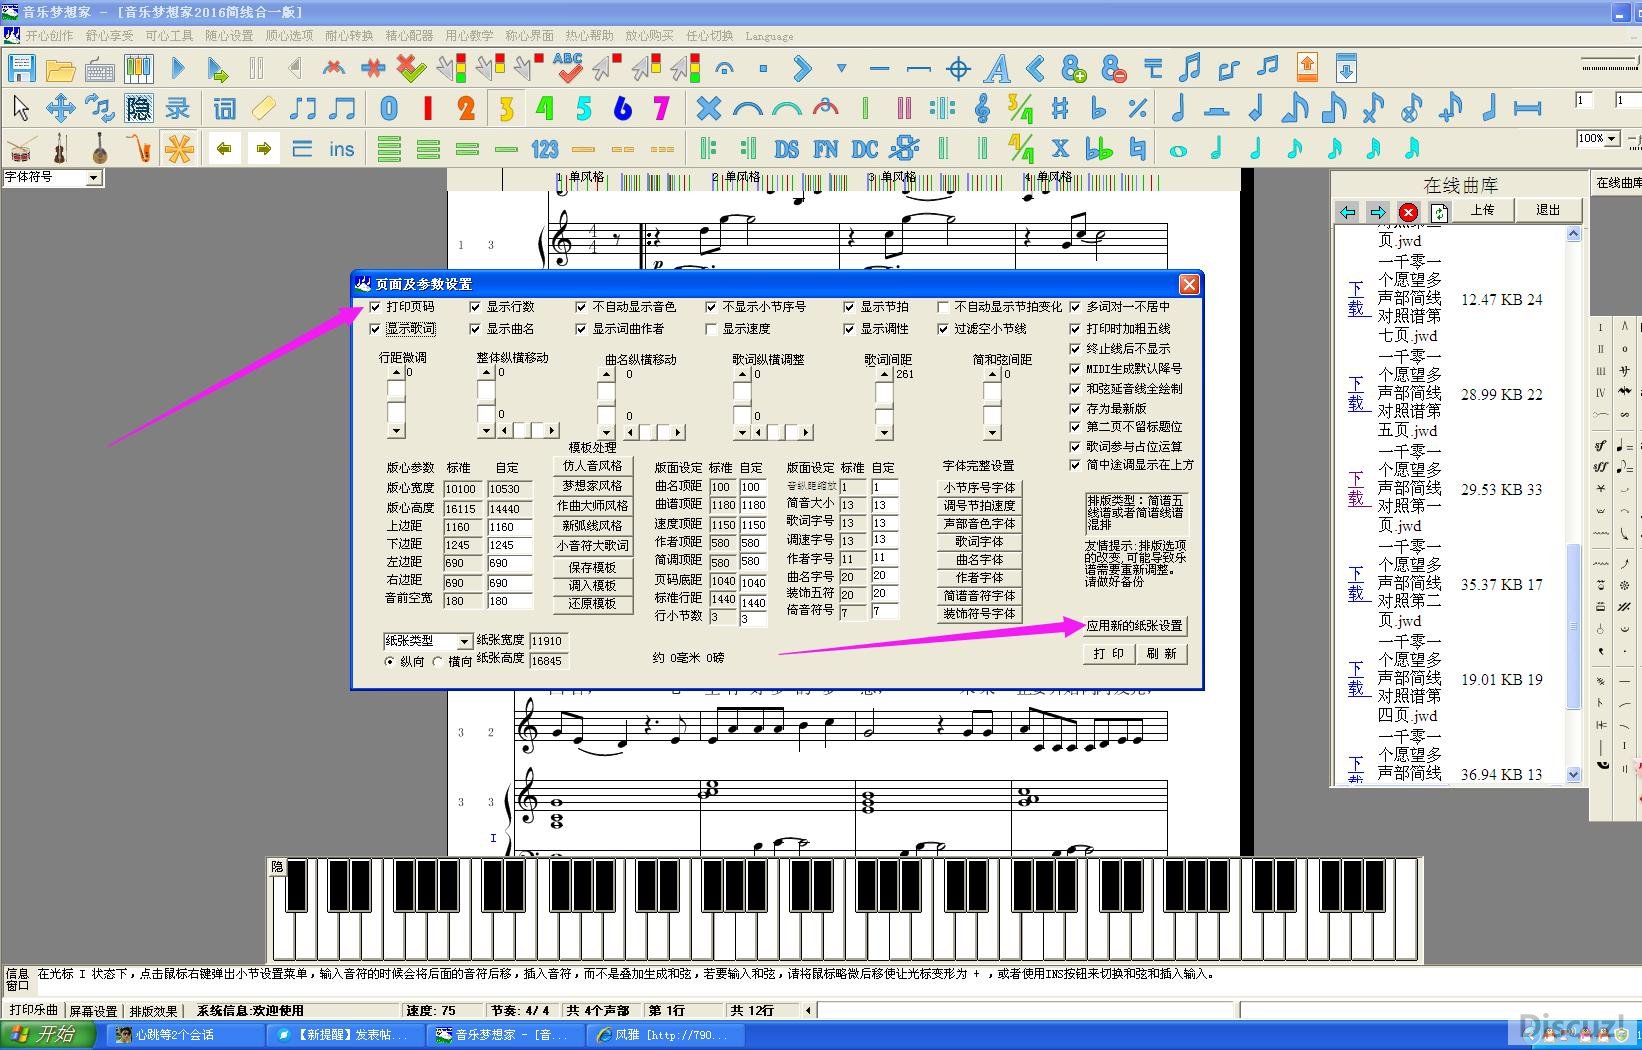The height and width of the screenshot is (1050, 1642).
Task: Select the four-way move arrows tool
Action: pos(60,108)
